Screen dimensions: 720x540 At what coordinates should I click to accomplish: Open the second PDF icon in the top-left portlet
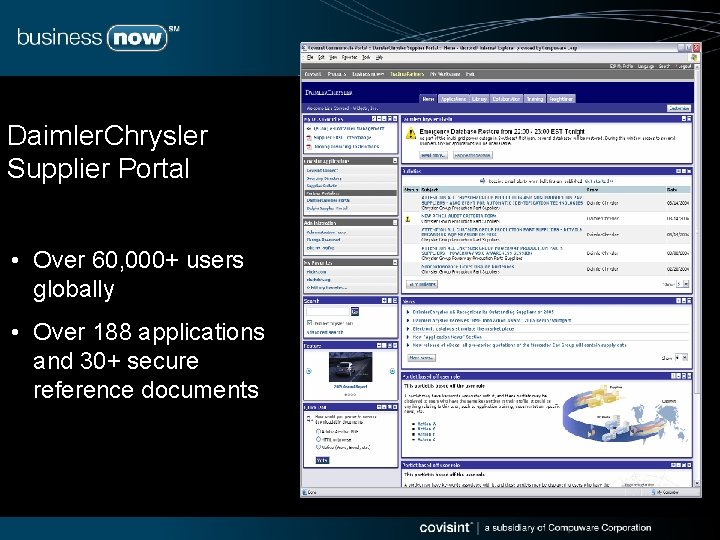(x=309, y=146)
